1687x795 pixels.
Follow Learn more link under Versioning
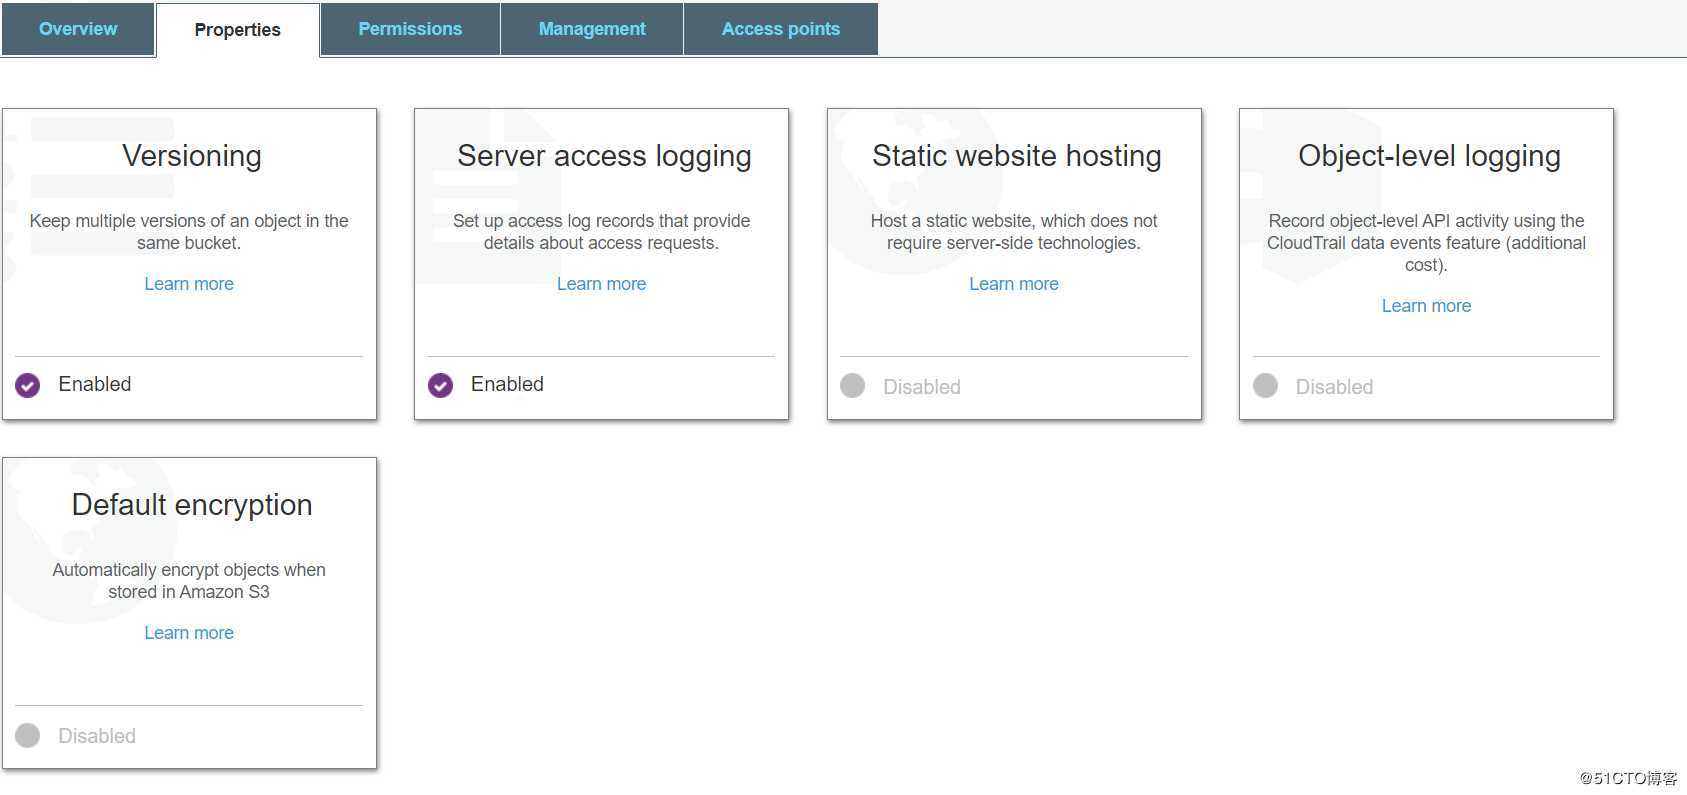point(189,284)
